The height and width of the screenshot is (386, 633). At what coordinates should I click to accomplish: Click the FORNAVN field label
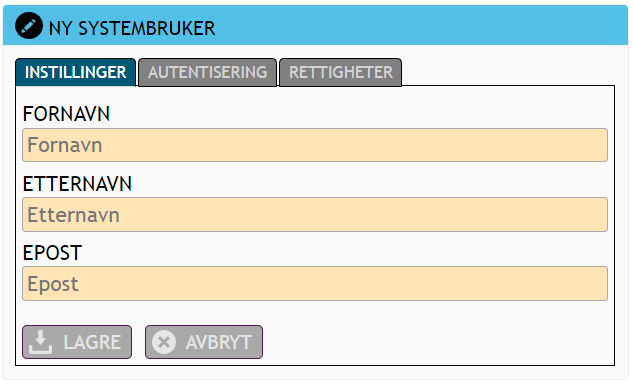(x=66, y=114)
